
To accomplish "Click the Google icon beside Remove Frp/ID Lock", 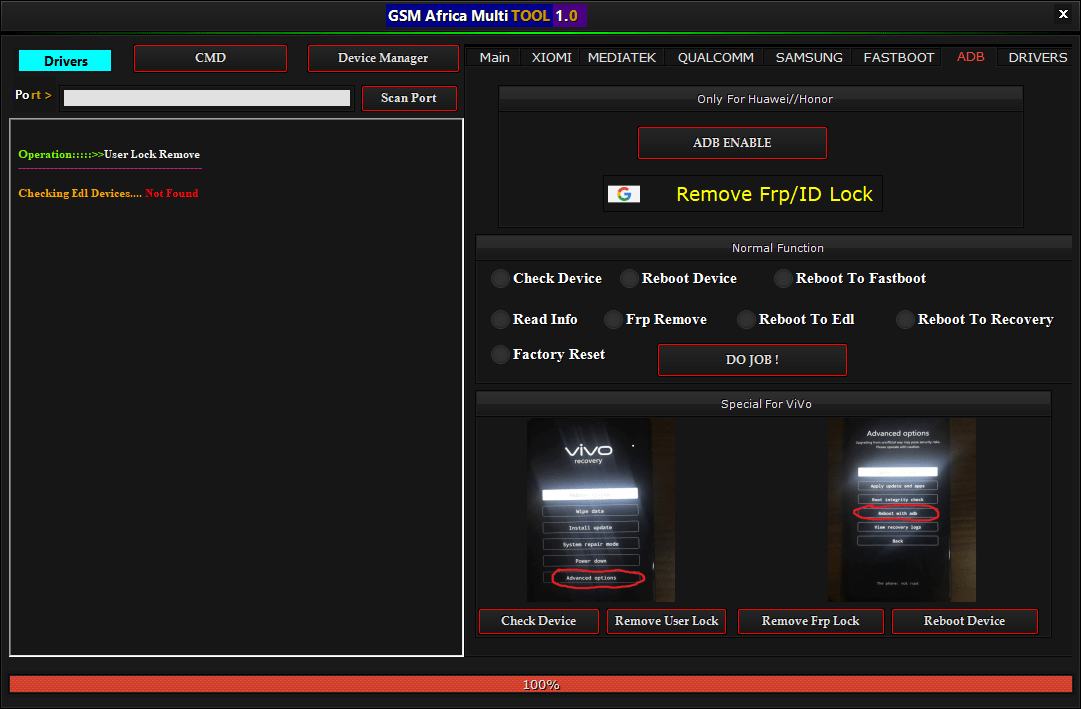I will pyautogui.click(x=623, y=193).
